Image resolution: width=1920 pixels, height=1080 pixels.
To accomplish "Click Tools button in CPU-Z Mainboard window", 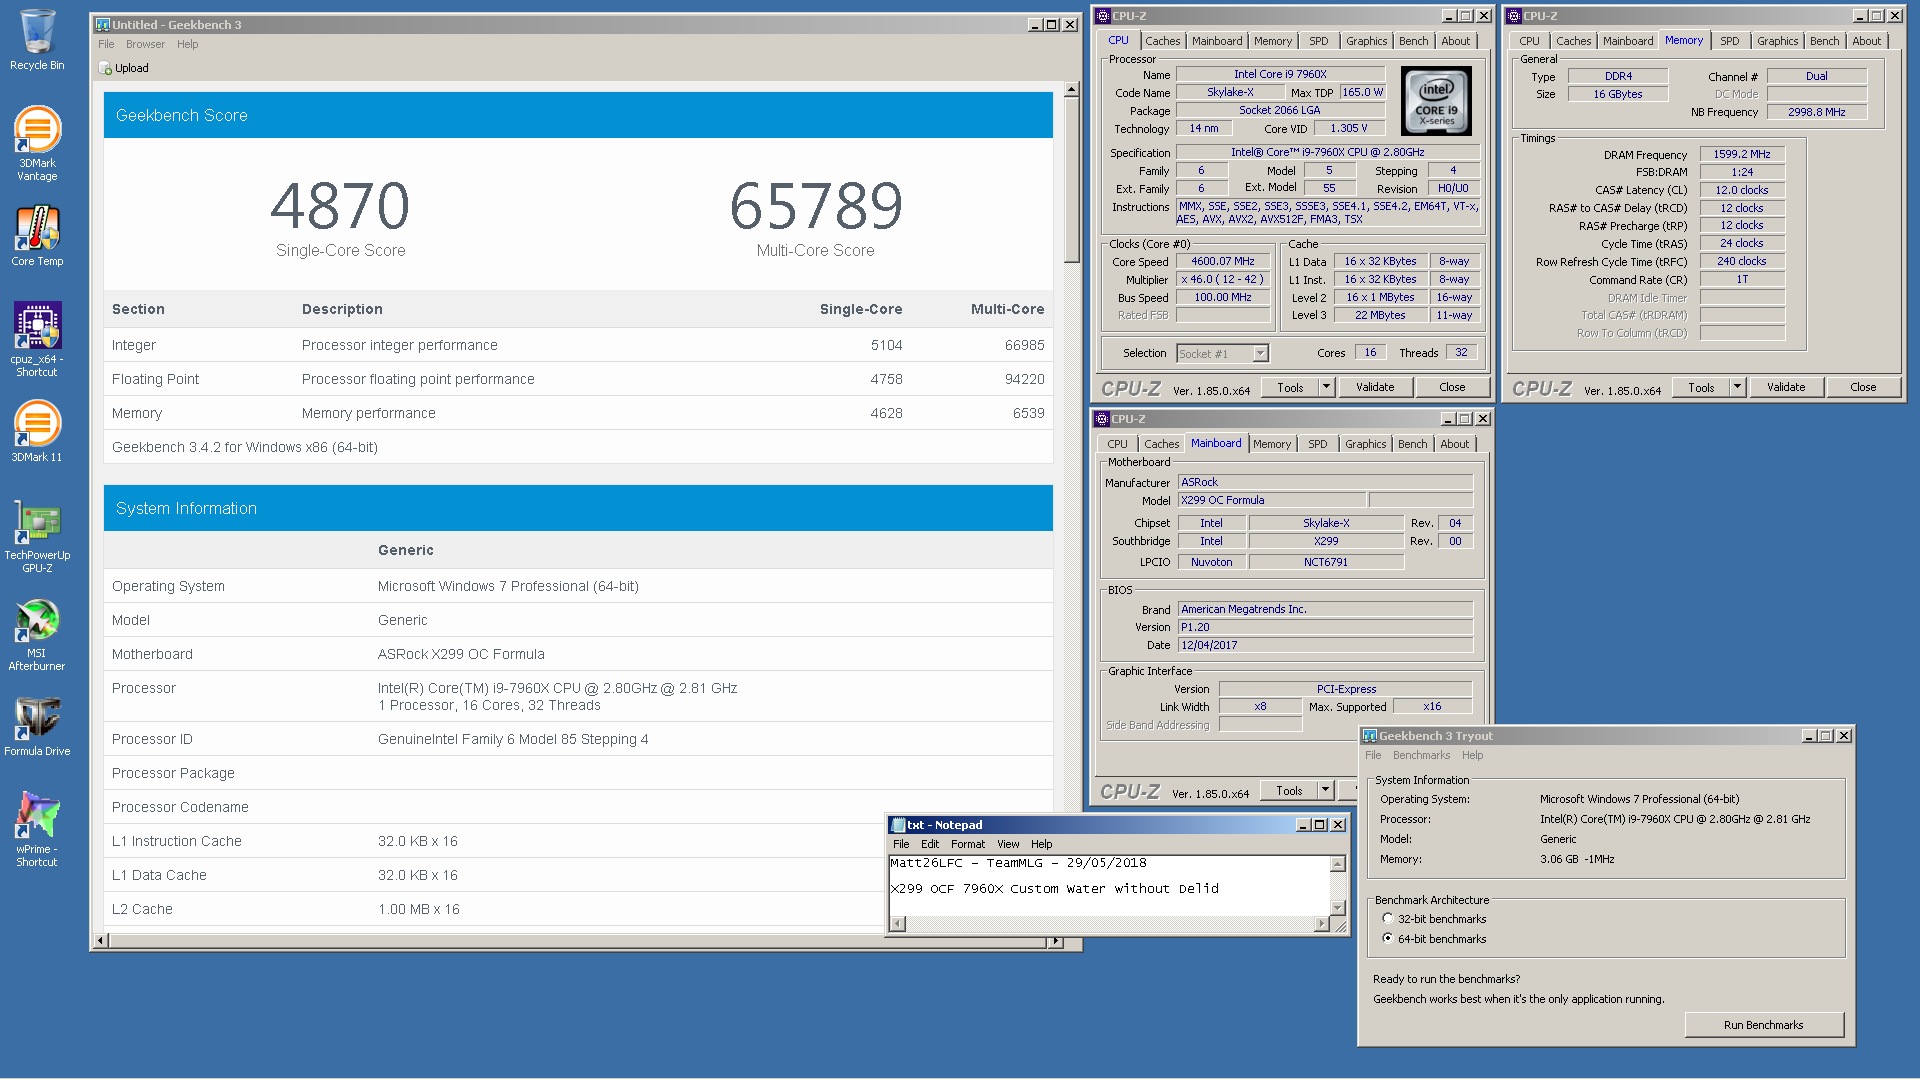I will [x=1289, y=790].
